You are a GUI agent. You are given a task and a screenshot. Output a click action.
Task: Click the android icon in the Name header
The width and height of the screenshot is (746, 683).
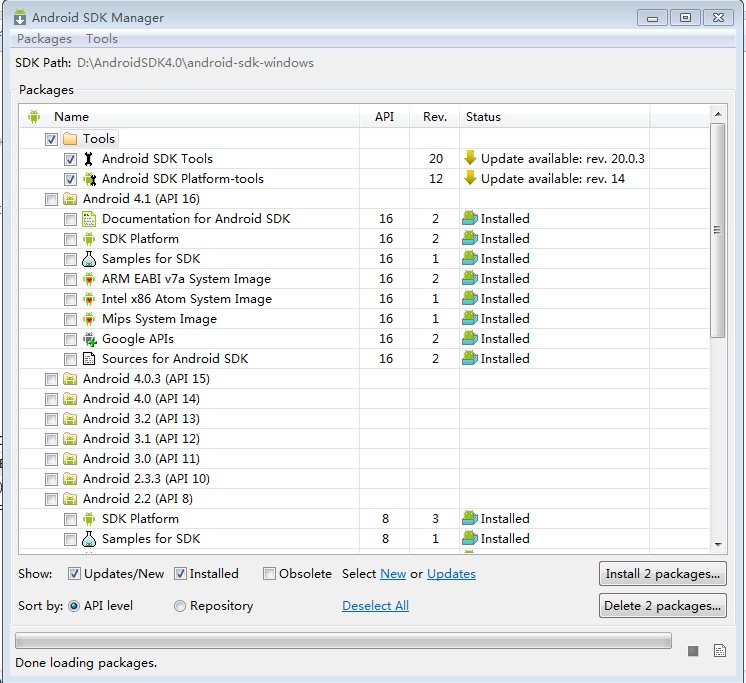(34, 117)
